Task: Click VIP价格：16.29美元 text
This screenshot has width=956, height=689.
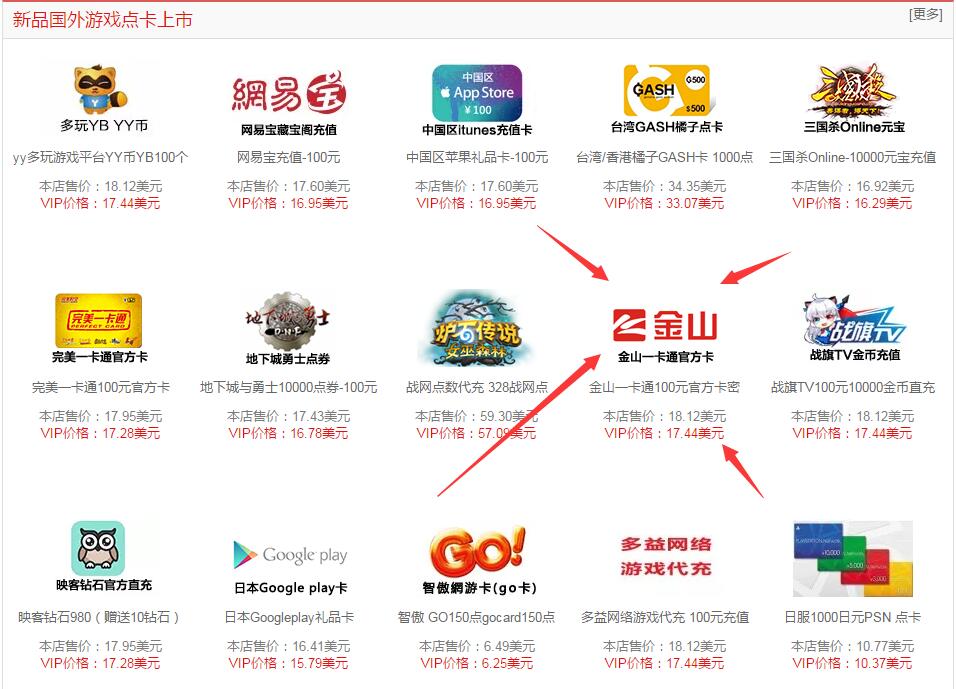Action: (x=852, y=203)
